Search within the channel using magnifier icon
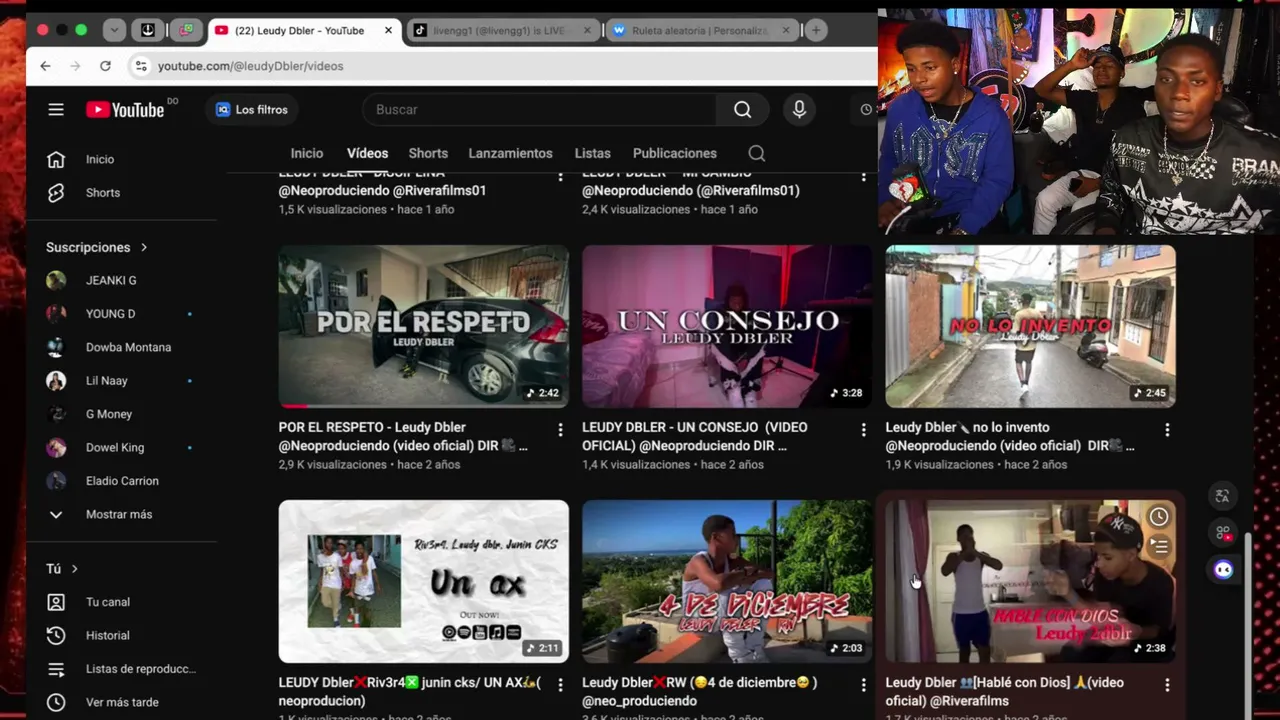 pos(757,153)
